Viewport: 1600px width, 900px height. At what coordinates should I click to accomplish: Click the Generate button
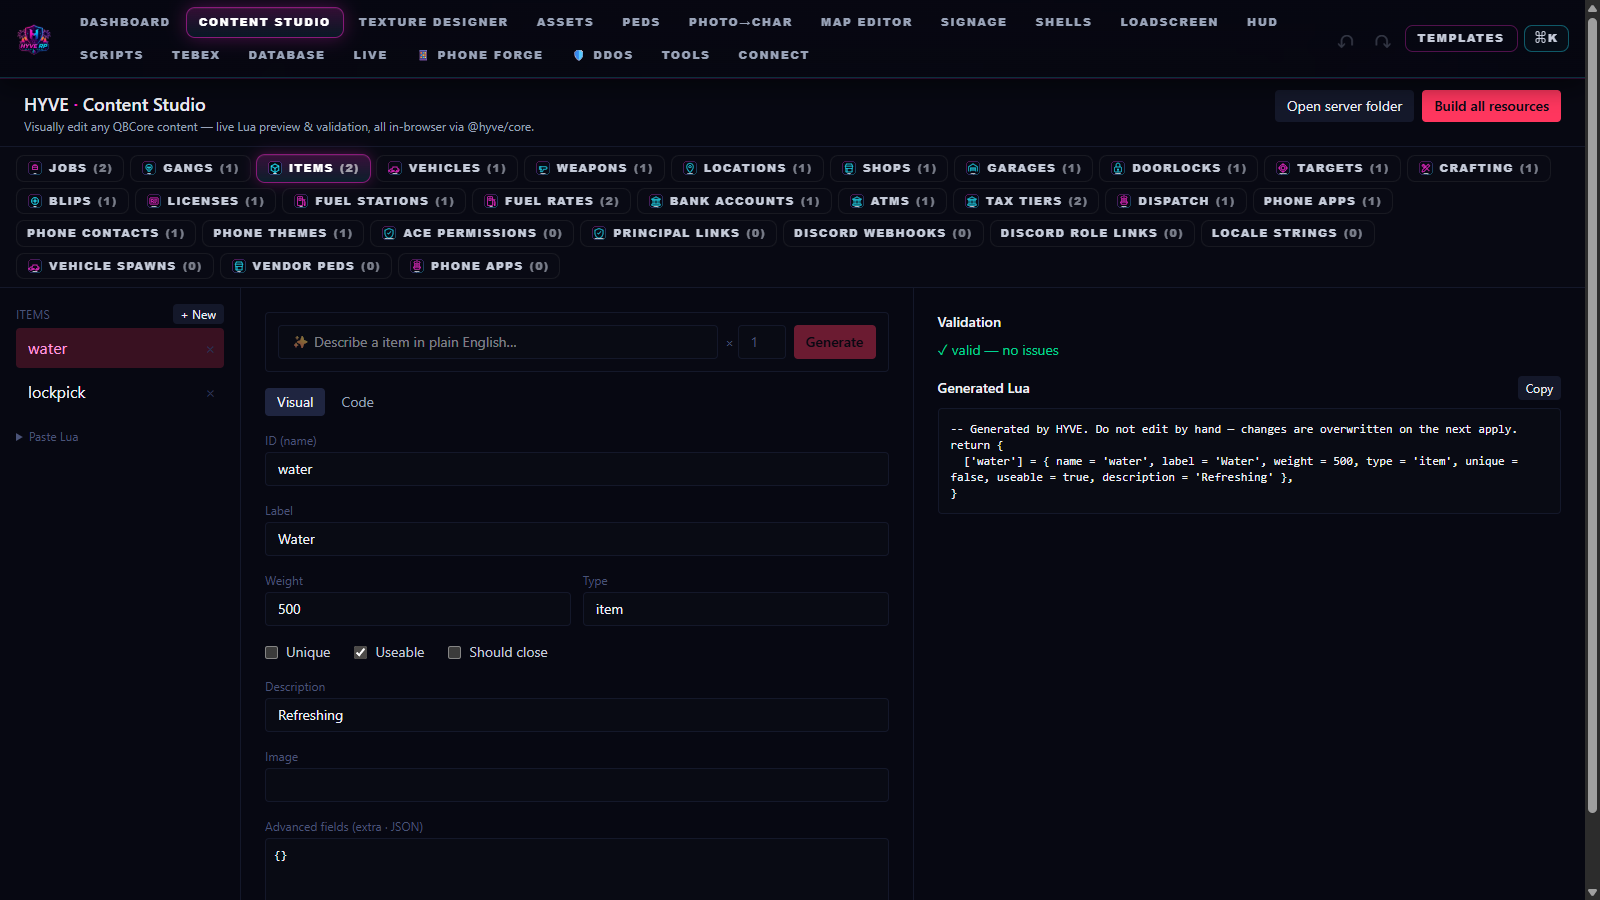(834, 342)
